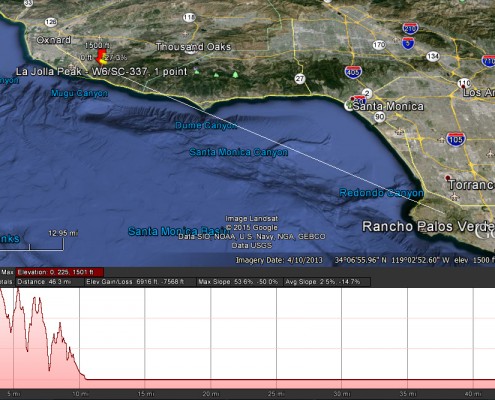This screenshot has width=495, height=400.
Task: Click the red Elevation stats box
Action: pos(60,272)
